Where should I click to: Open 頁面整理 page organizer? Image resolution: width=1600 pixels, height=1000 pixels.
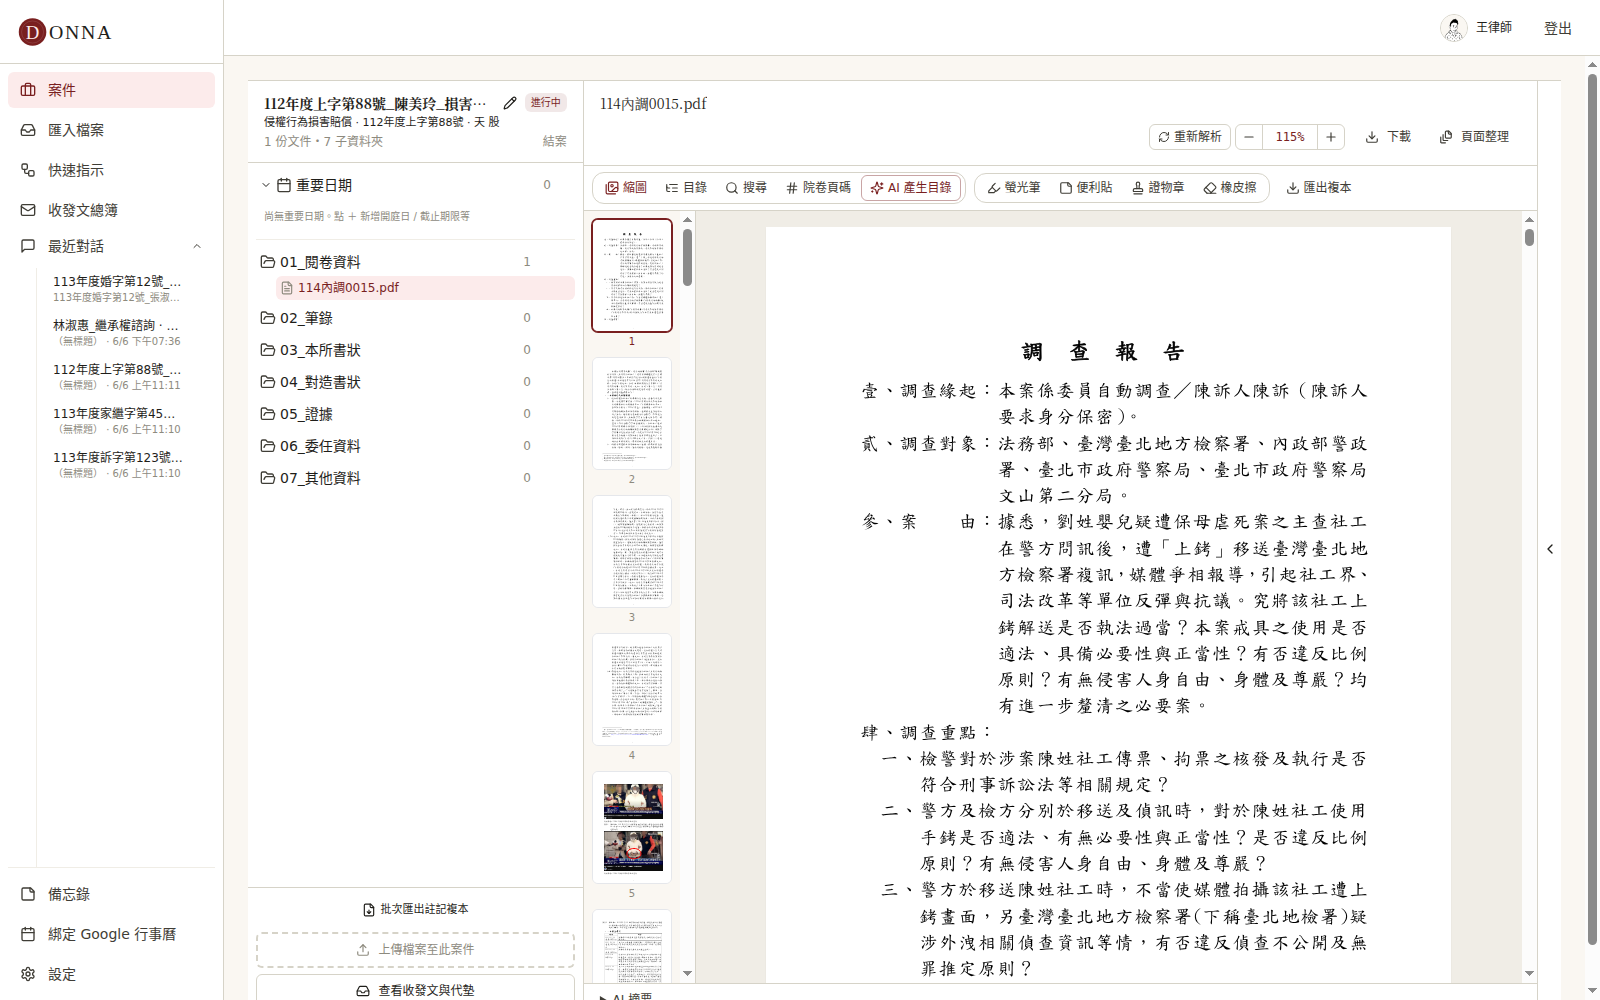[x=1474, y=137]
